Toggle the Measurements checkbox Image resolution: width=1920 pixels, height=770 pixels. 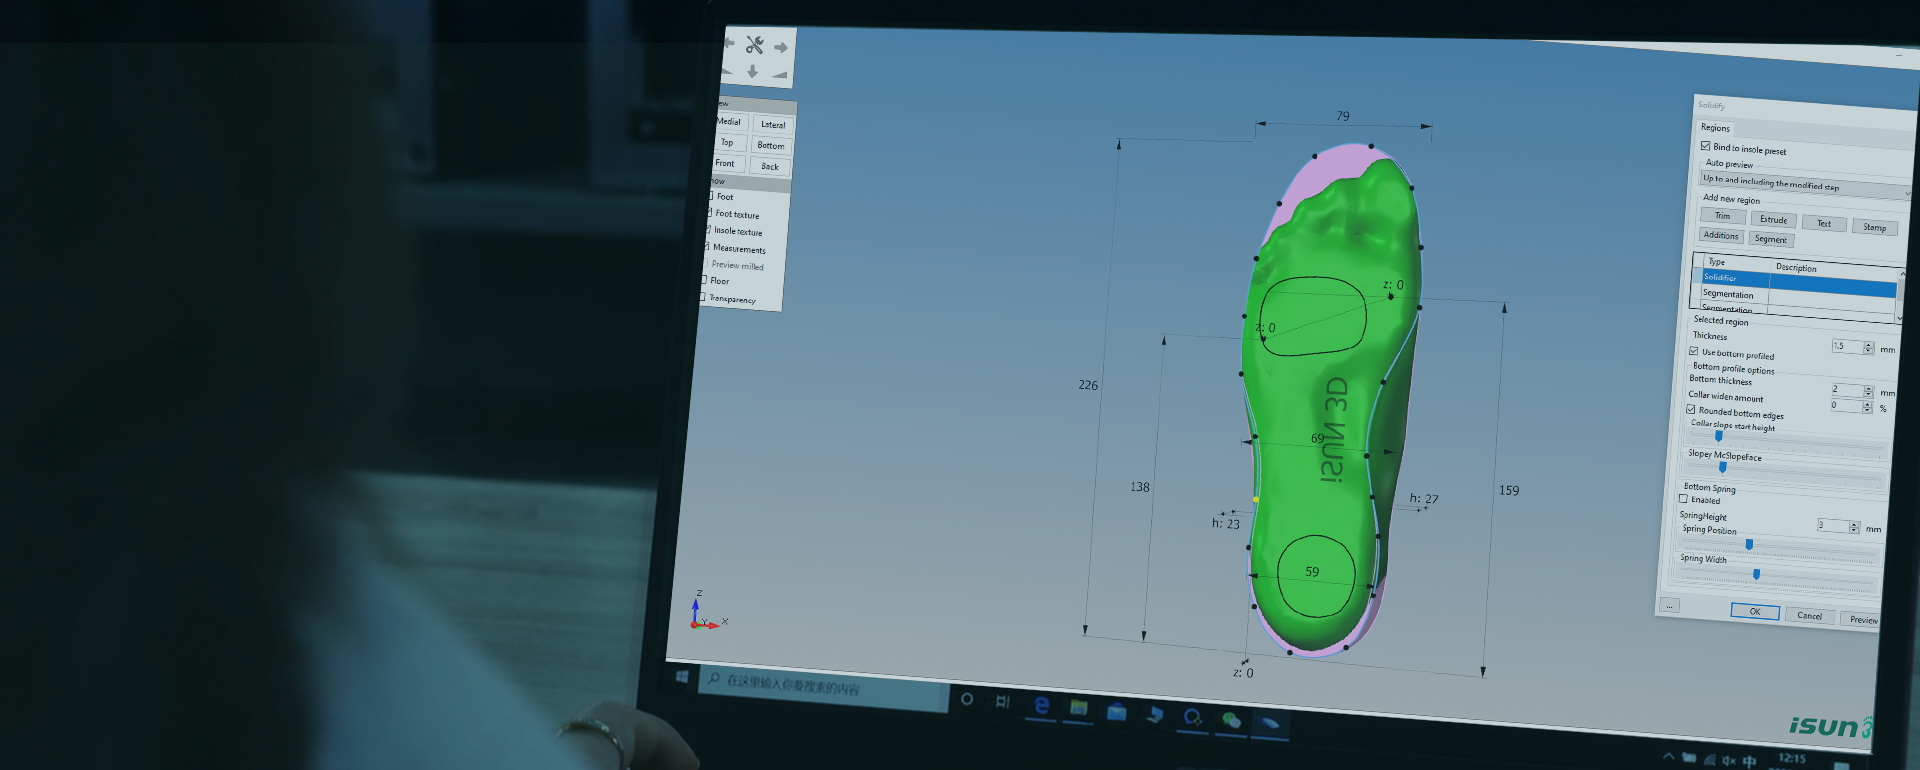pyautogui.click(x=707, y=246)
